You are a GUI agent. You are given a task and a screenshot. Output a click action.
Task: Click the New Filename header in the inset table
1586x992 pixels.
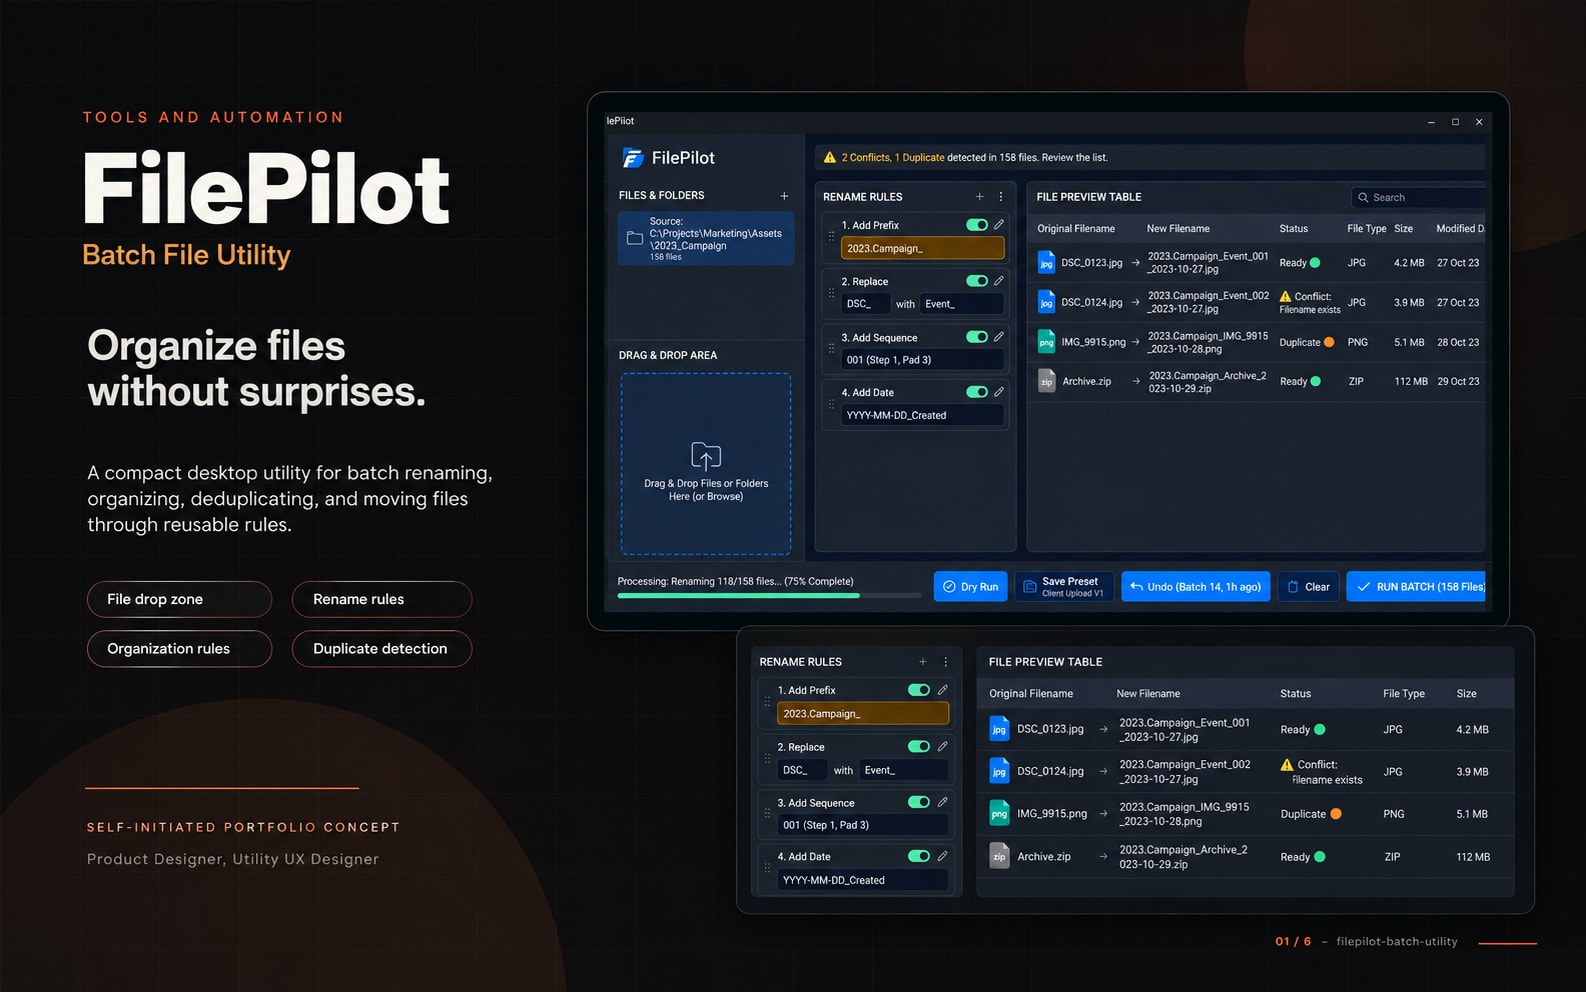coord(1148,694)
